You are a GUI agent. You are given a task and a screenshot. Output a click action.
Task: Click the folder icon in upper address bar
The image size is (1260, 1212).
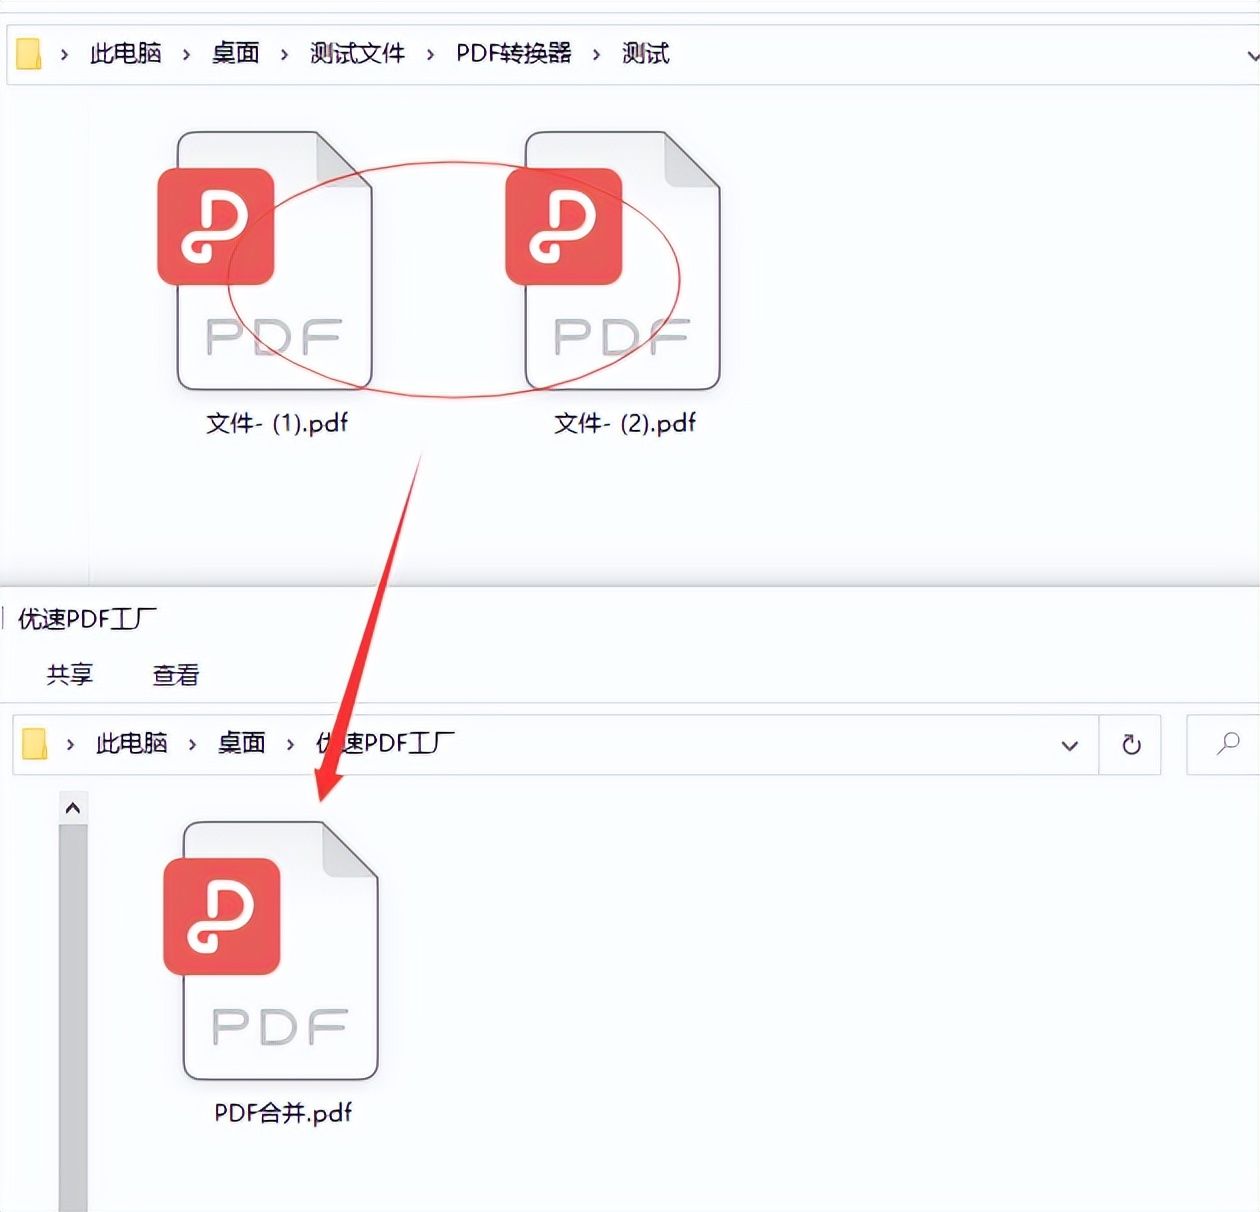tap(29, 54)
